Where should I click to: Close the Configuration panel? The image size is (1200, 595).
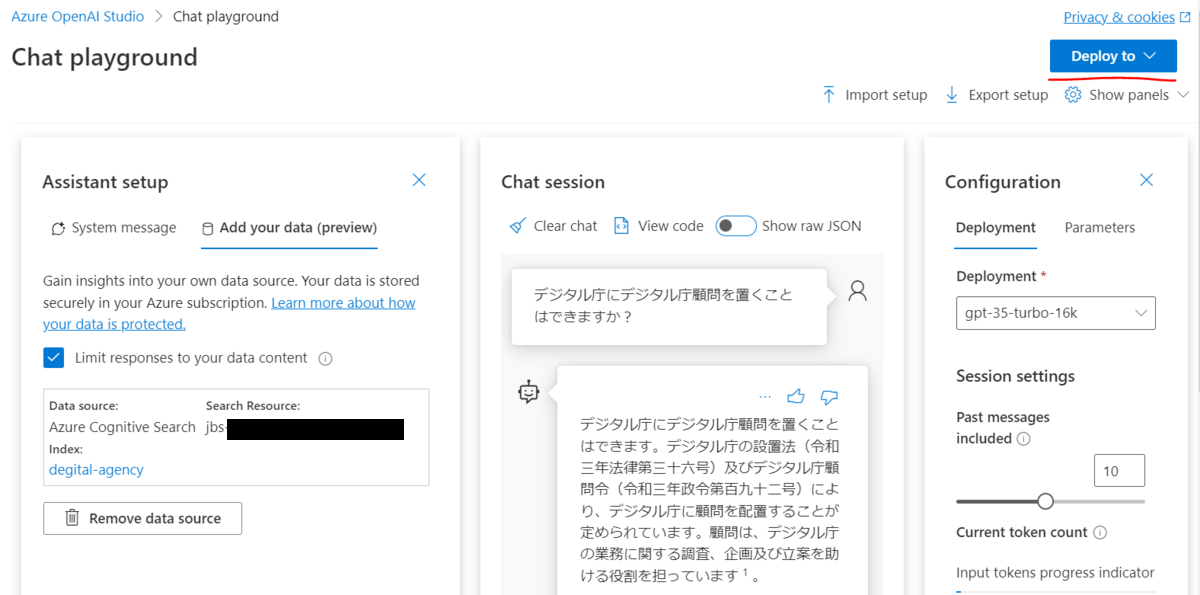1146,180
